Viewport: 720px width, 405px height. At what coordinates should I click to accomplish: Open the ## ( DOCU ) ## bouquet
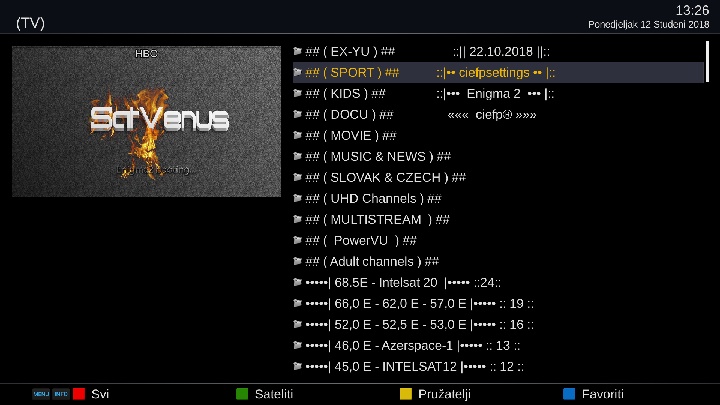(498, 114)
